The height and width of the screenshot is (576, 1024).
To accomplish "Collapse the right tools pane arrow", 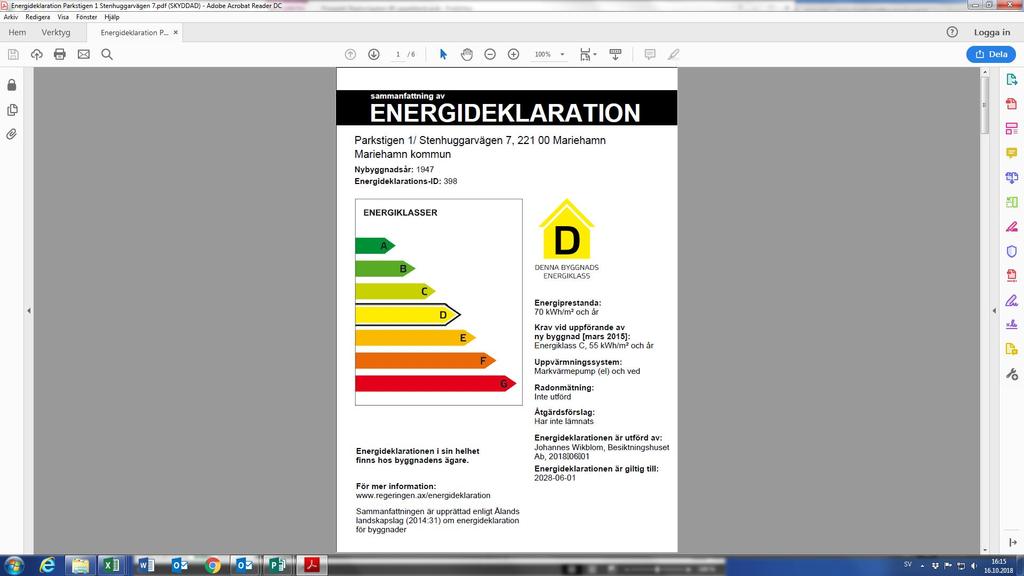I will (994, 311).
